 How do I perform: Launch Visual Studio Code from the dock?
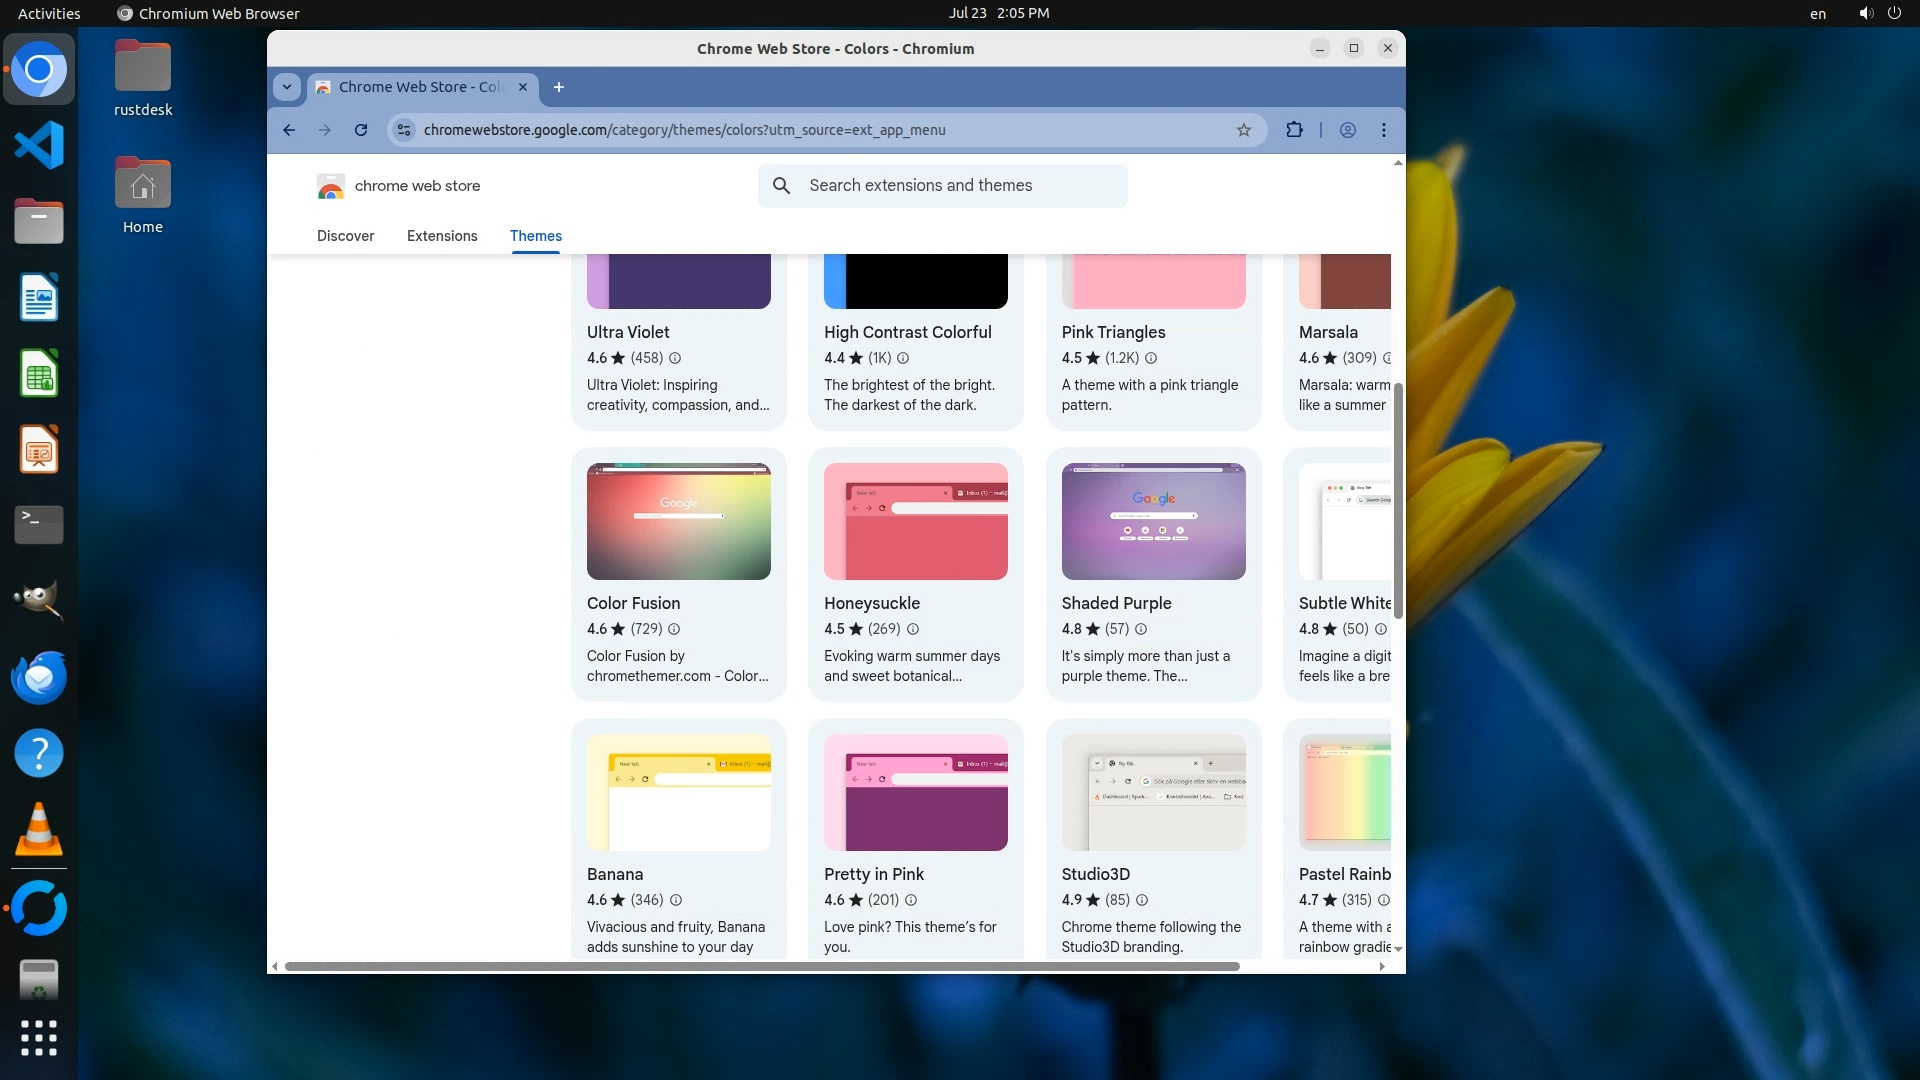click(x=39, y=146)
